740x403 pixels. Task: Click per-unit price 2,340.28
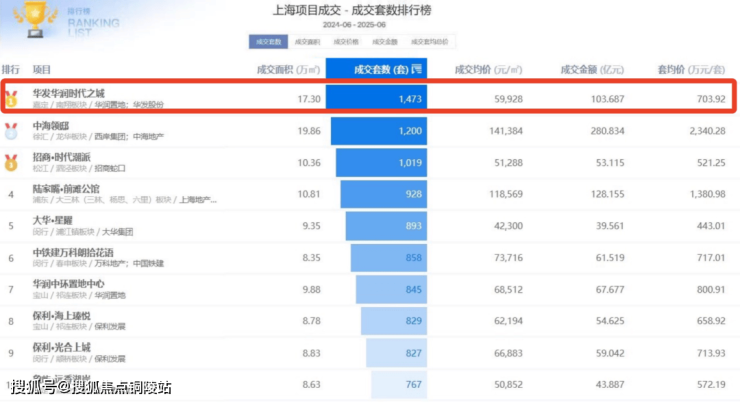pos(707,131)
